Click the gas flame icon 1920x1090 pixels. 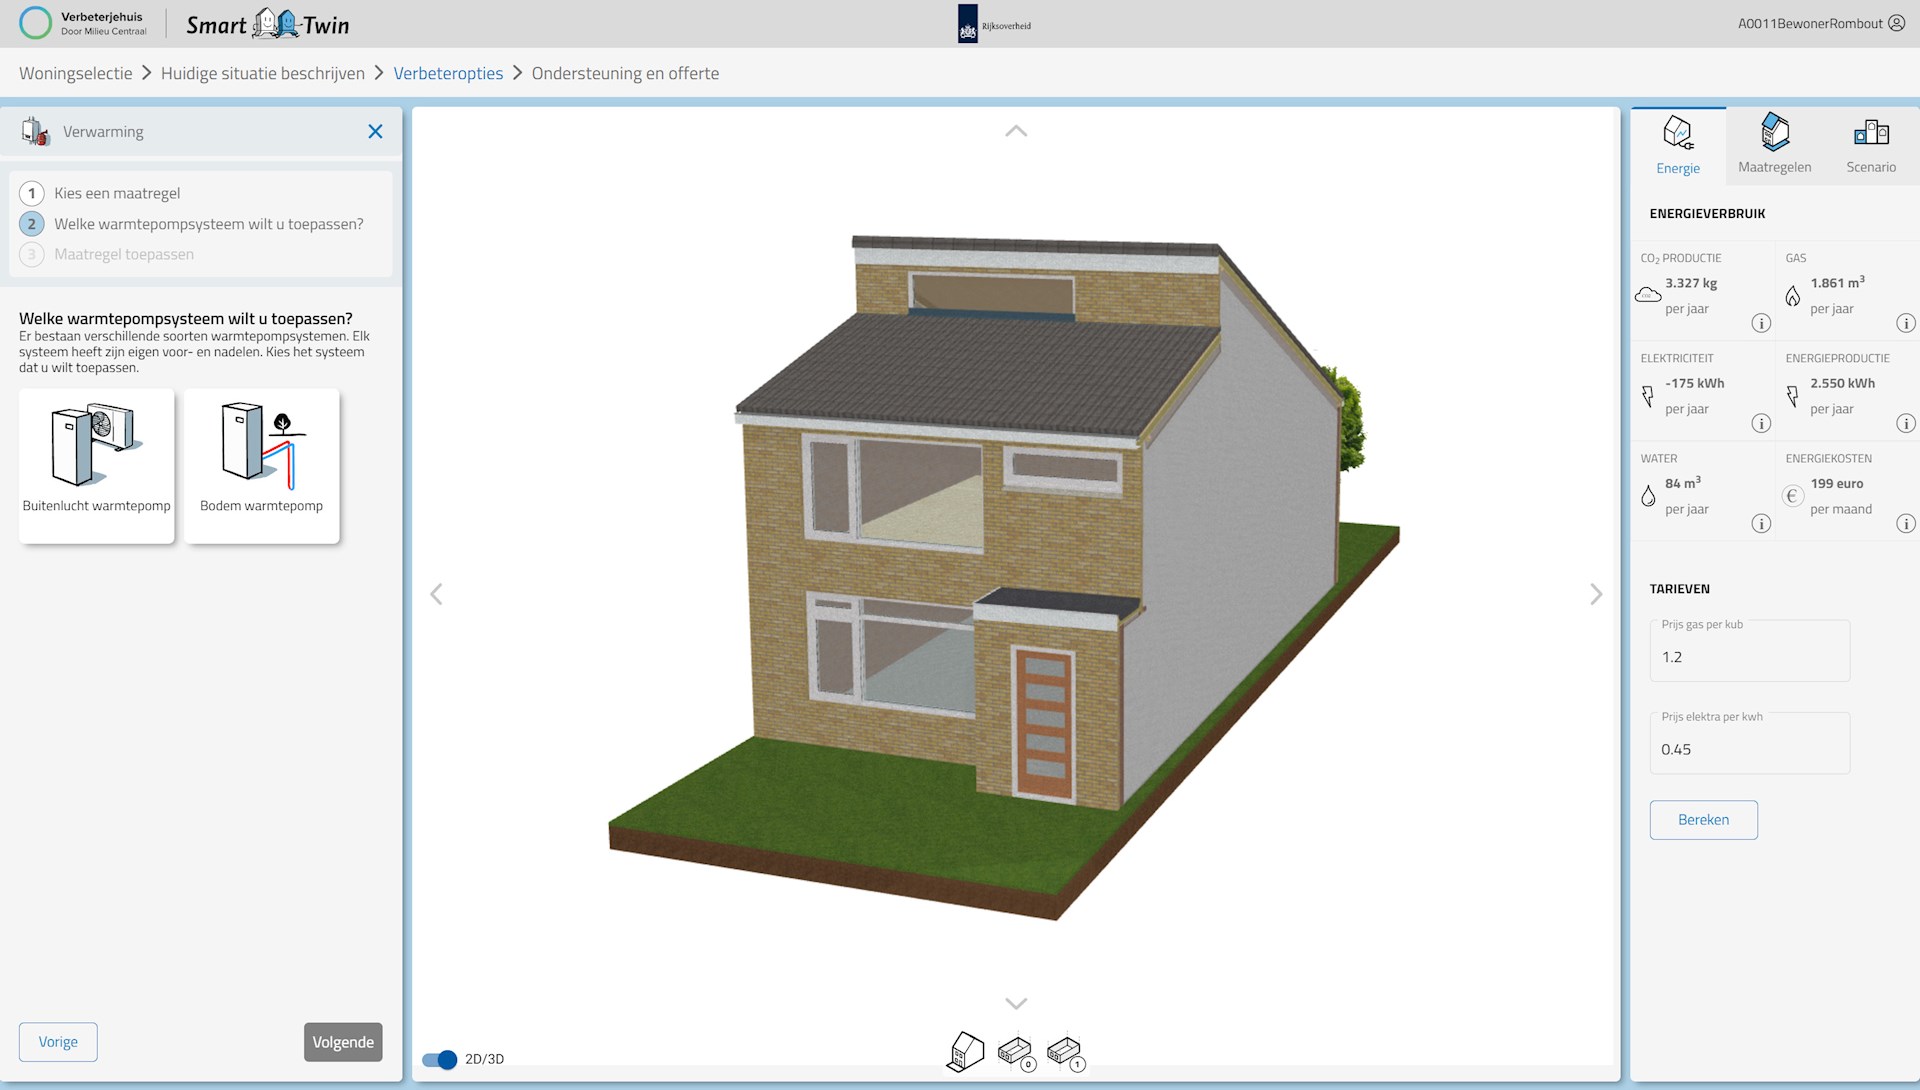(1793, 296)
